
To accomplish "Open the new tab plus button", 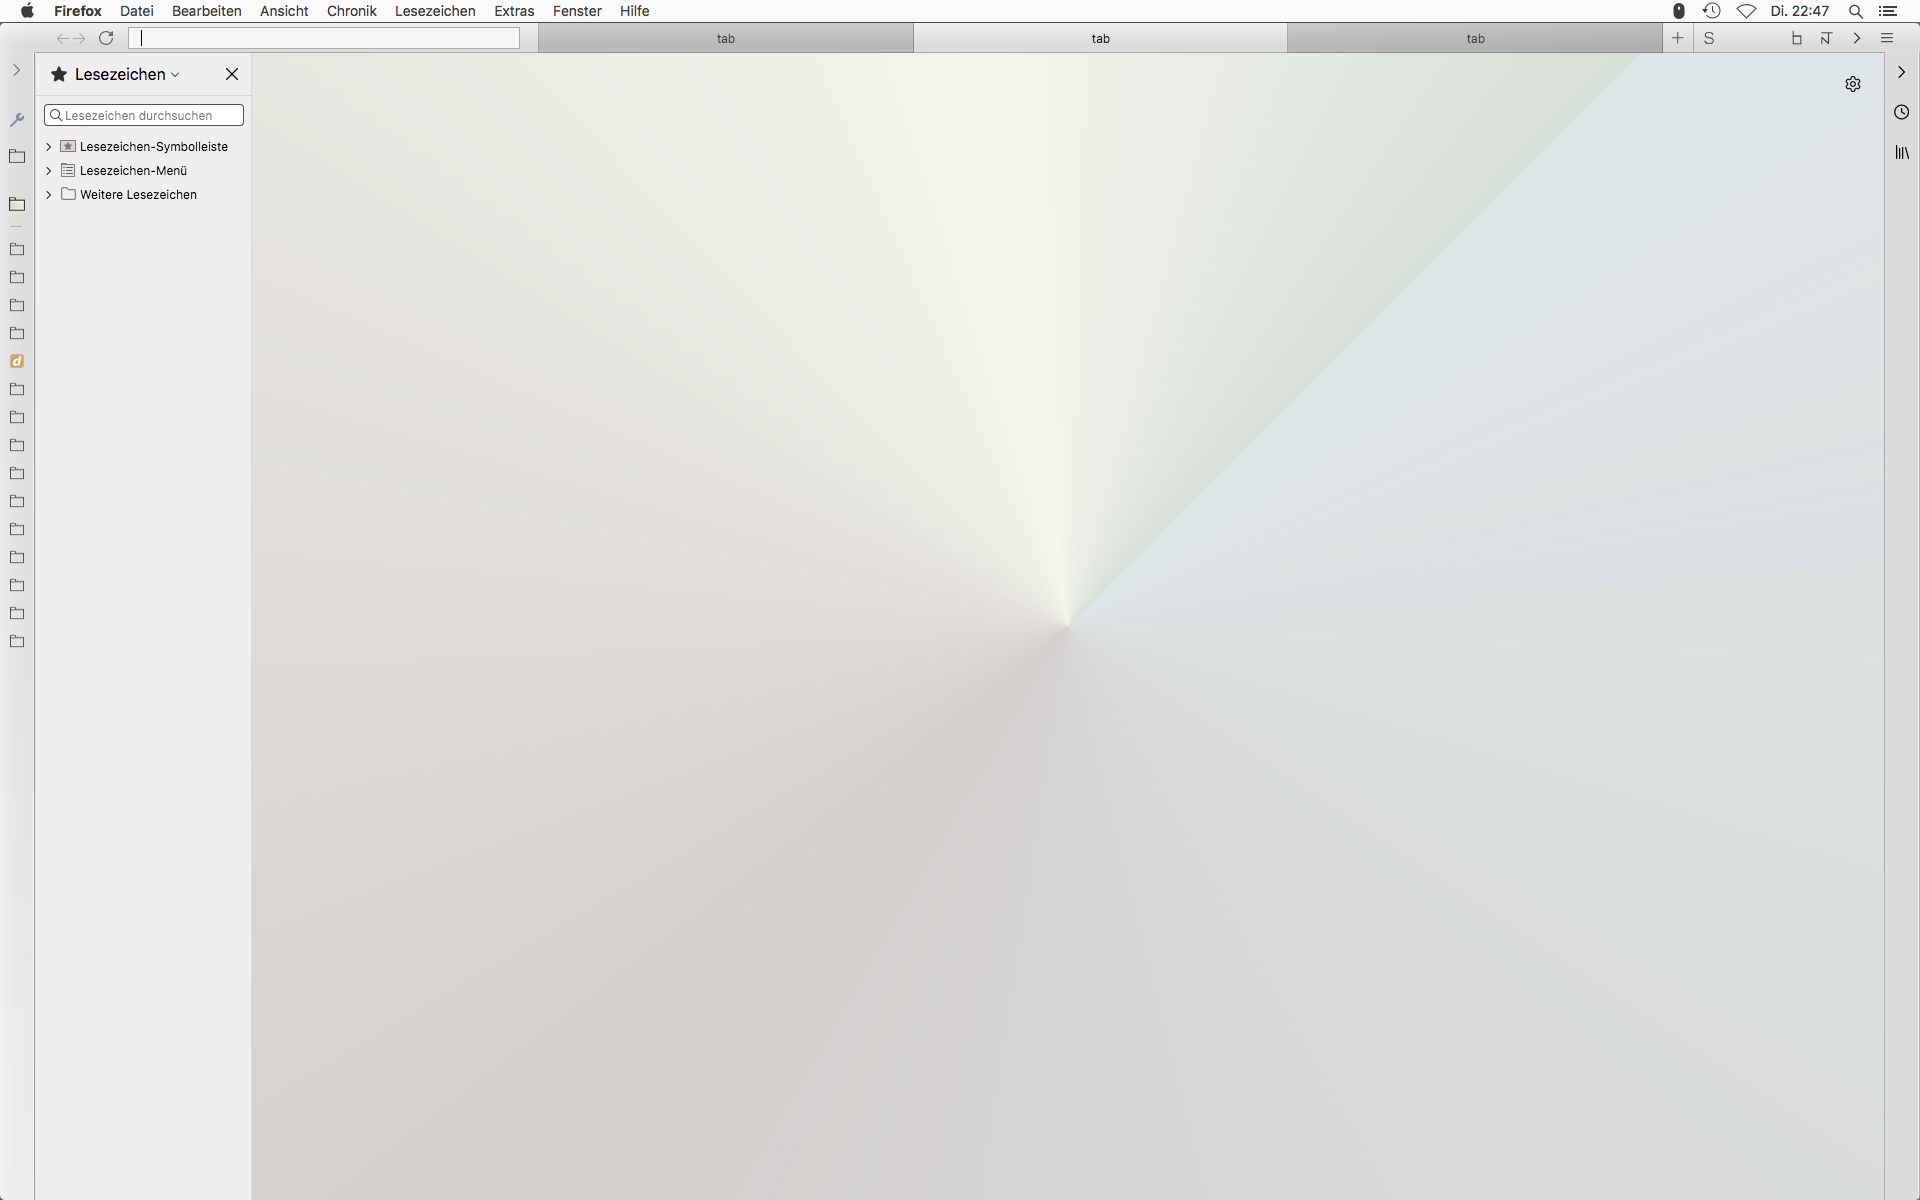I will (1677, 38).
